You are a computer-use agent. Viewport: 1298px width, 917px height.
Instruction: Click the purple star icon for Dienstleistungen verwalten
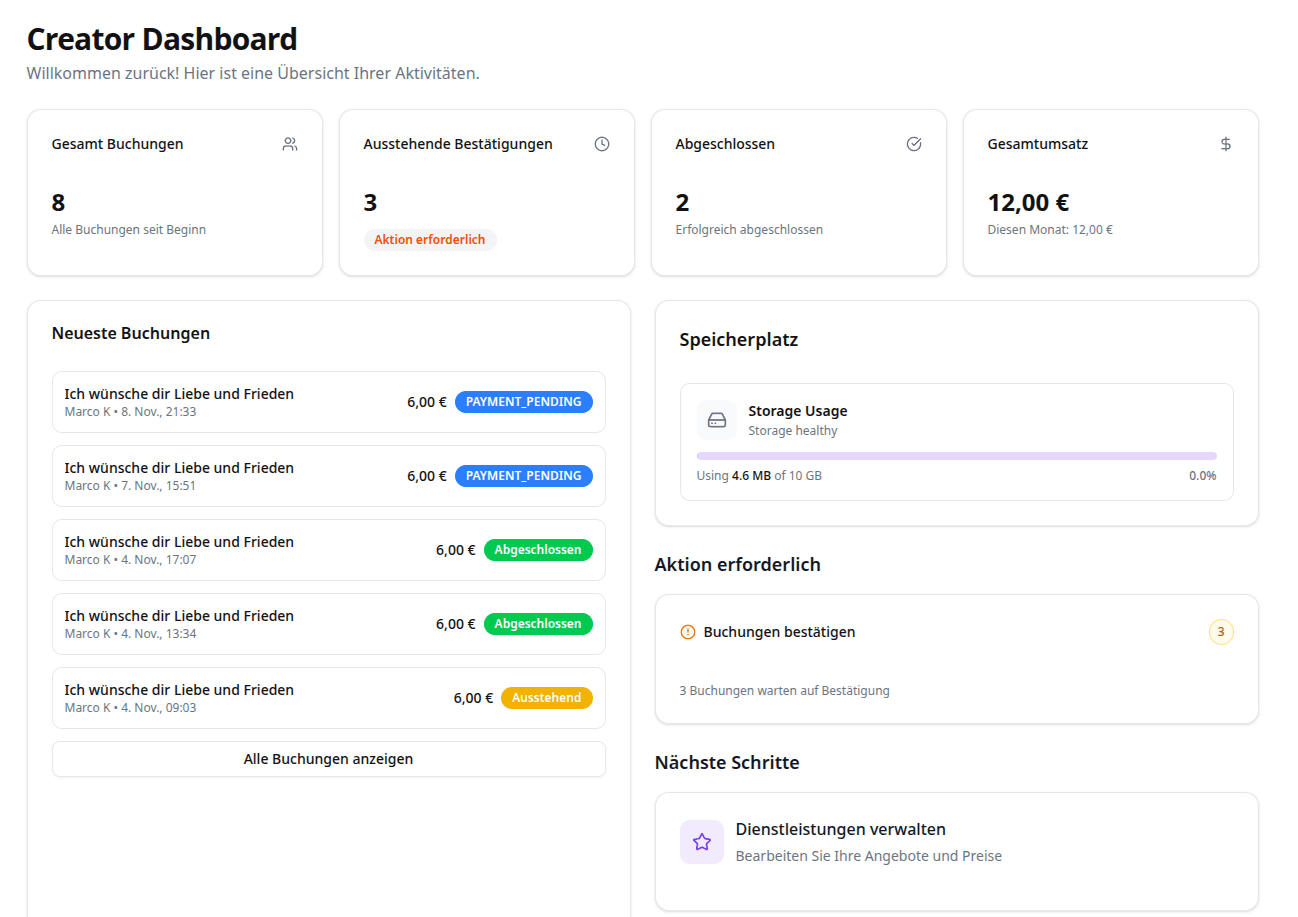click(702, 842)
